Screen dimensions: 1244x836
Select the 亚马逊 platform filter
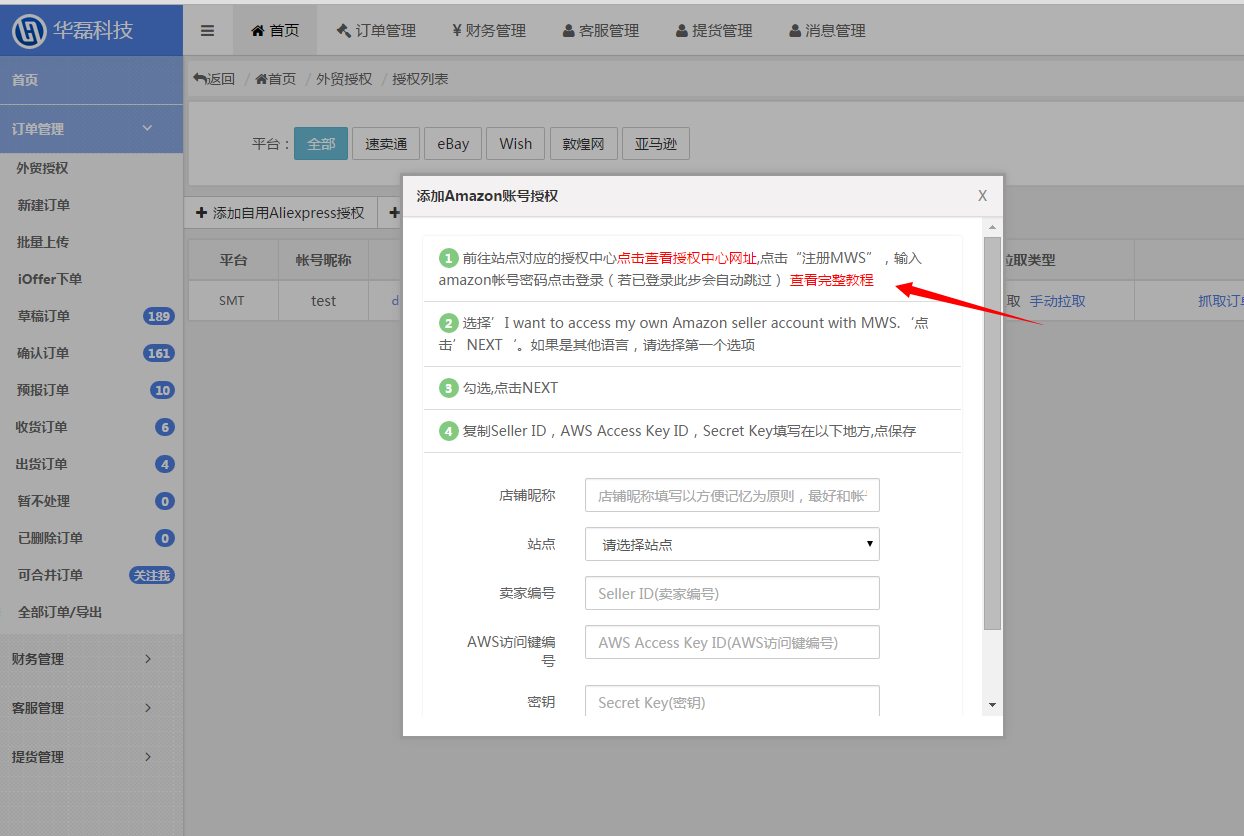(x=655, y=144)
